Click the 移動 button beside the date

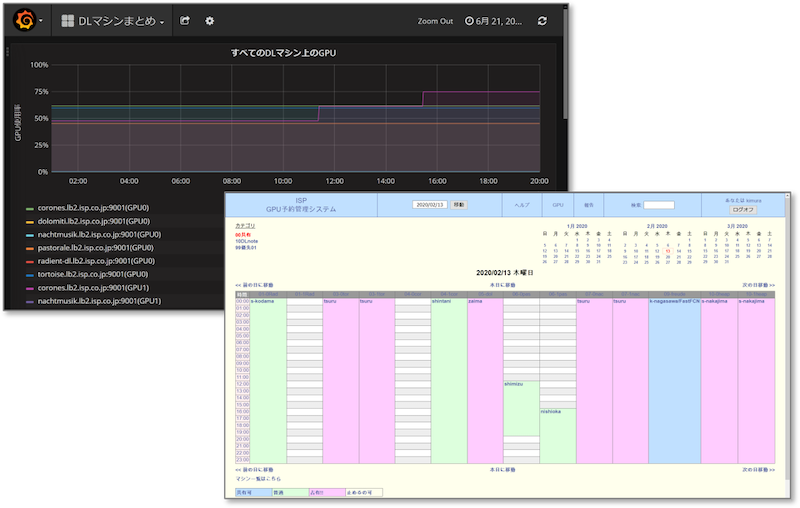pos(459,204)
